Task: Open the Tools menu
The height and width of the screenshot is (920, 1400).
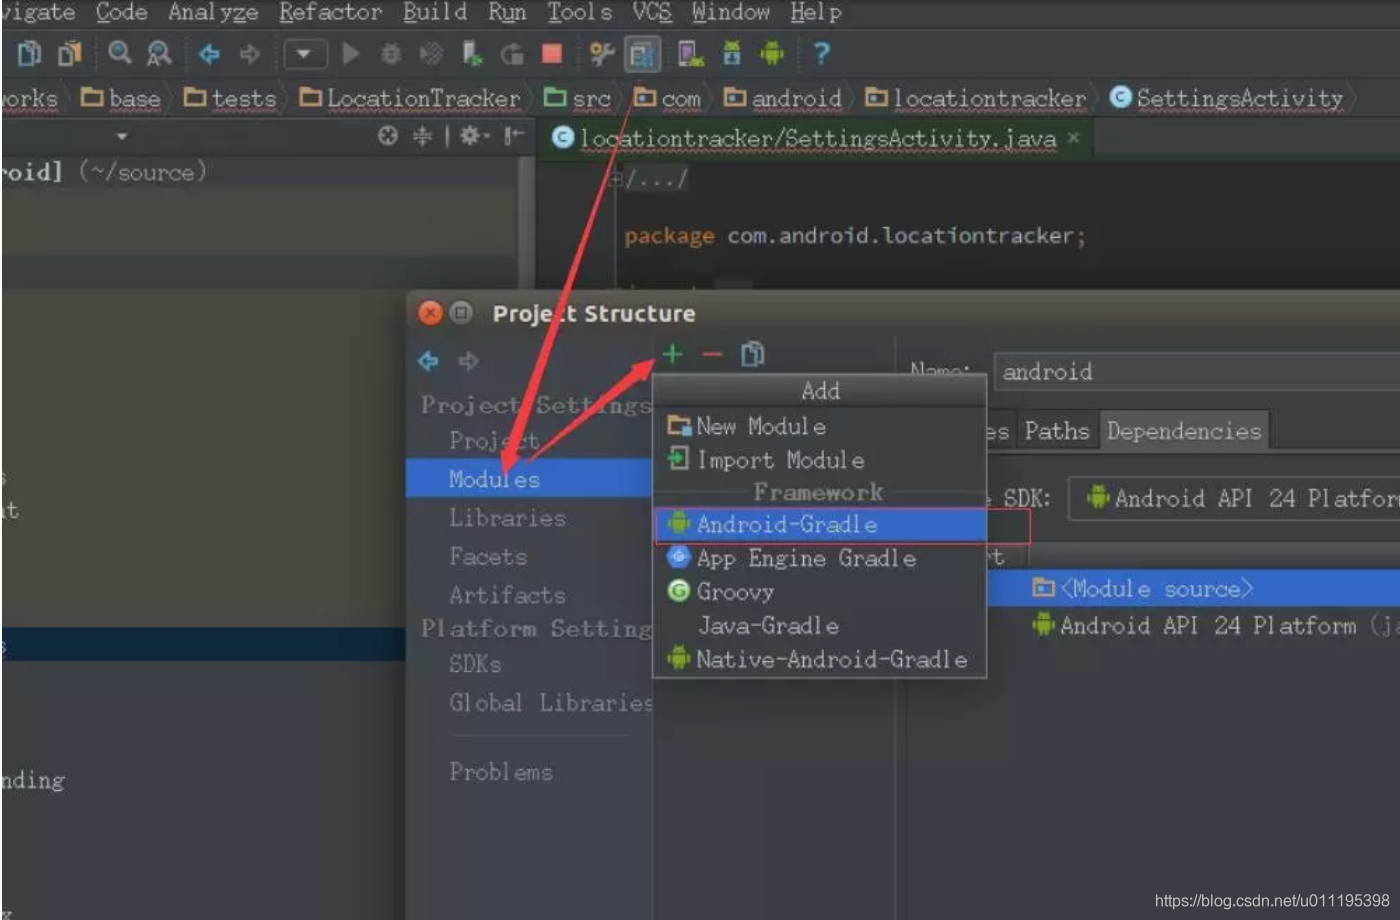Action: (579, 12)
